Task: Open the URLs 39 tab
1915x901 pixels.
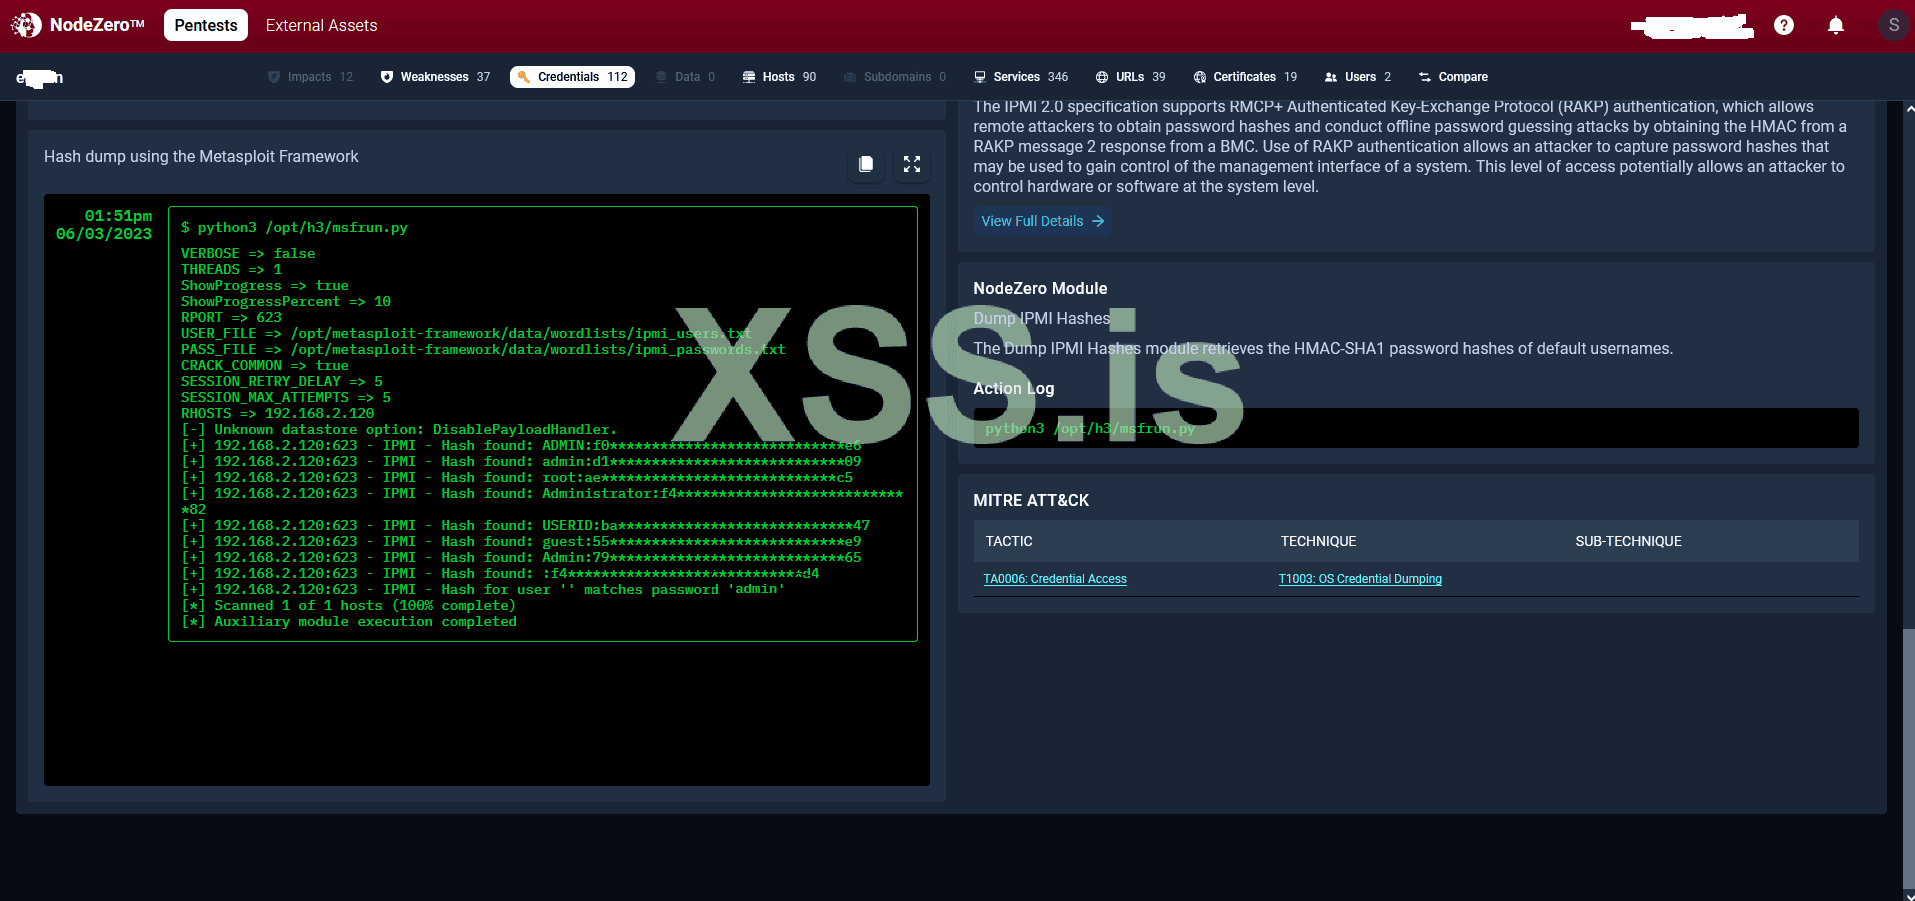Action: (1131, 77)
